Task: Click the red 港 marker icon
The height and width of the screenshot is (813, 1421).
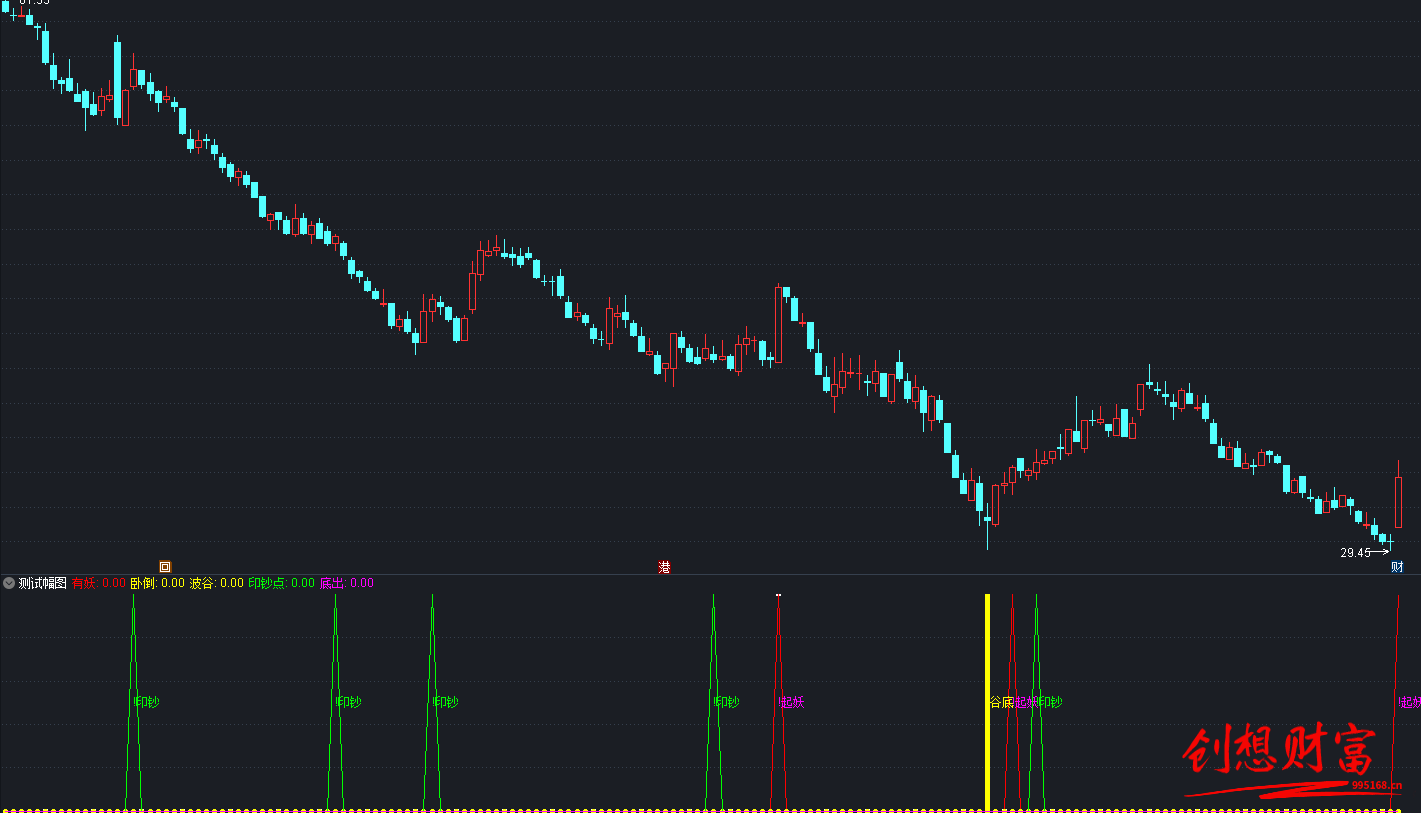Action: click(x=664, y=567)
